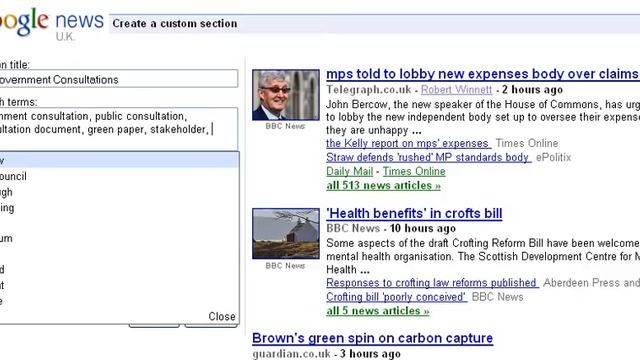
Task: Open 'Responses to crofting law reforms published' link
Action: tap(432, 283)
